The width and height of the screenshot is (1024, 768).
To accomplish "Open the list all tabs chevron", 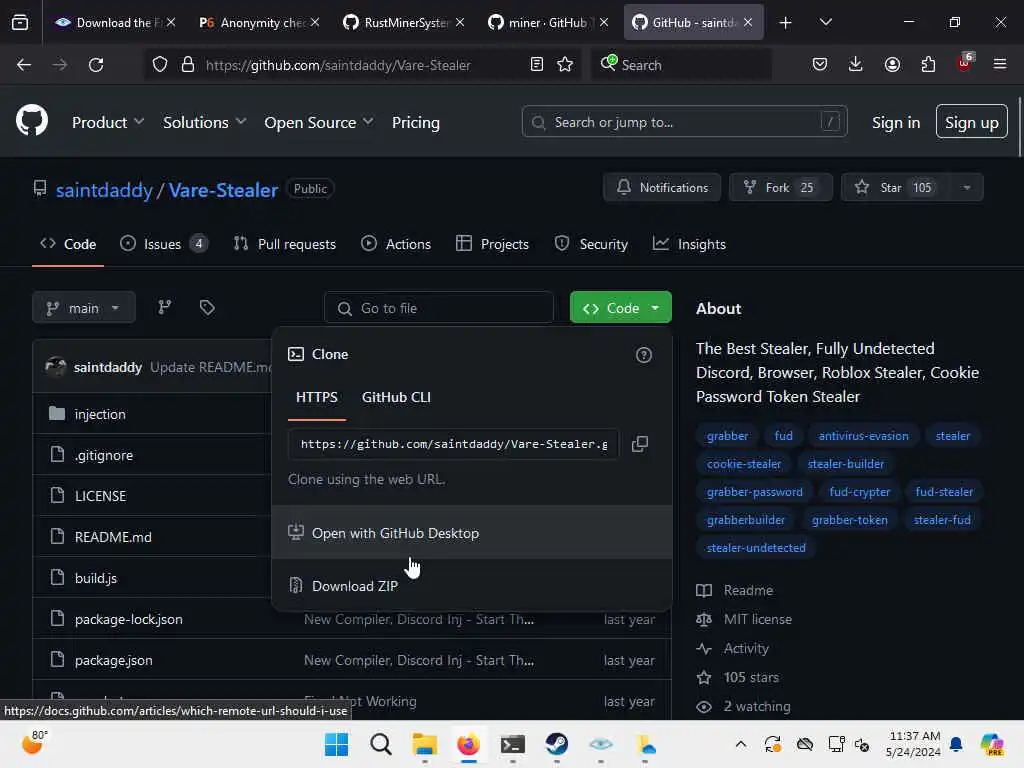I will [825, 22].
